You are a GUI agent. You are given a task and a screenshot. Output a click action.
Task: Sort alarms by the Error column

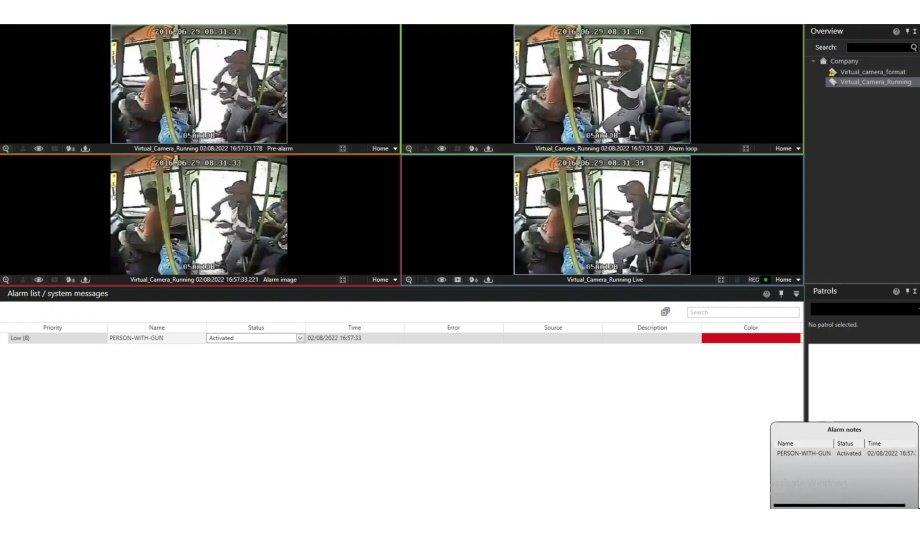coord(454,328)
